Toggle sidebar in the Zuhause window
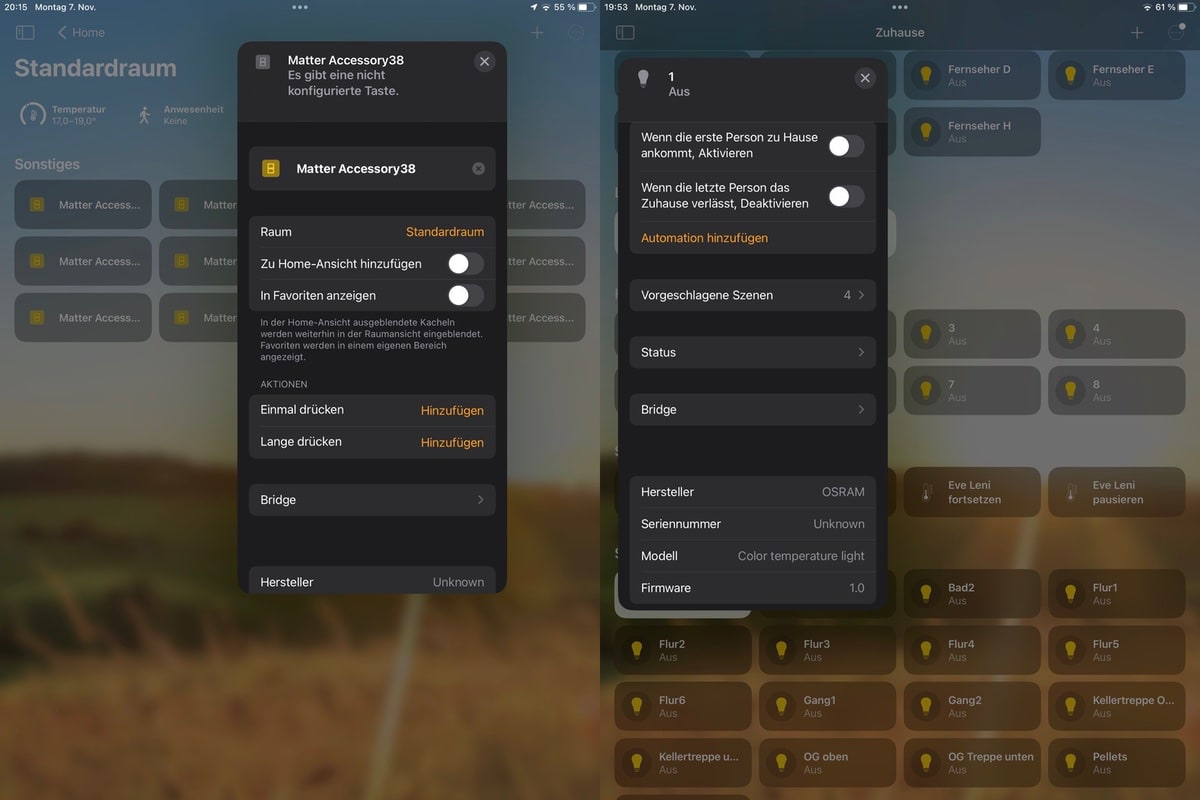This screenshot has height=800, width=1200. [x=625, y=33]
